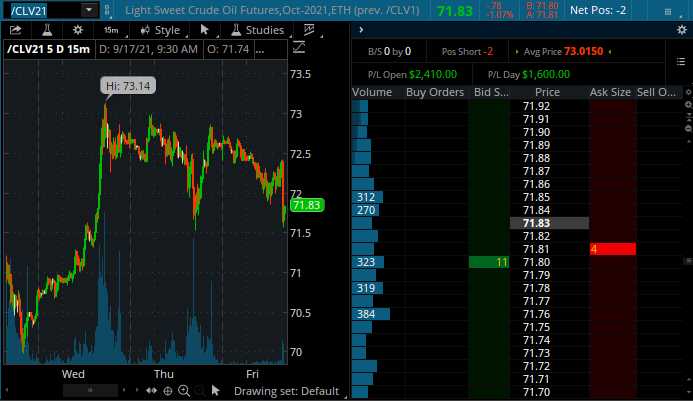Expand the Style menu

click(x=160, y=30)
